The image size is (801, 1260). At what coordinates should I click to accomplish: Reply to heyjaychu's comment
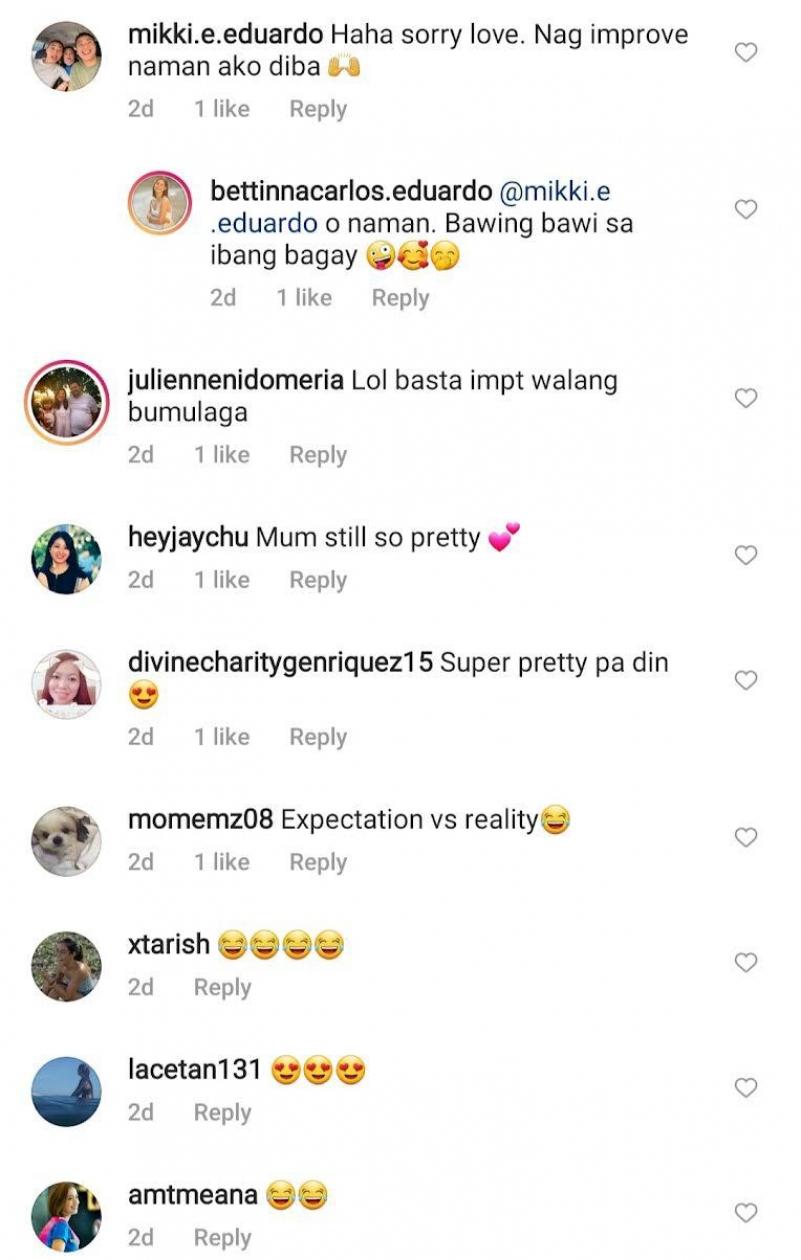pos(318,580)
